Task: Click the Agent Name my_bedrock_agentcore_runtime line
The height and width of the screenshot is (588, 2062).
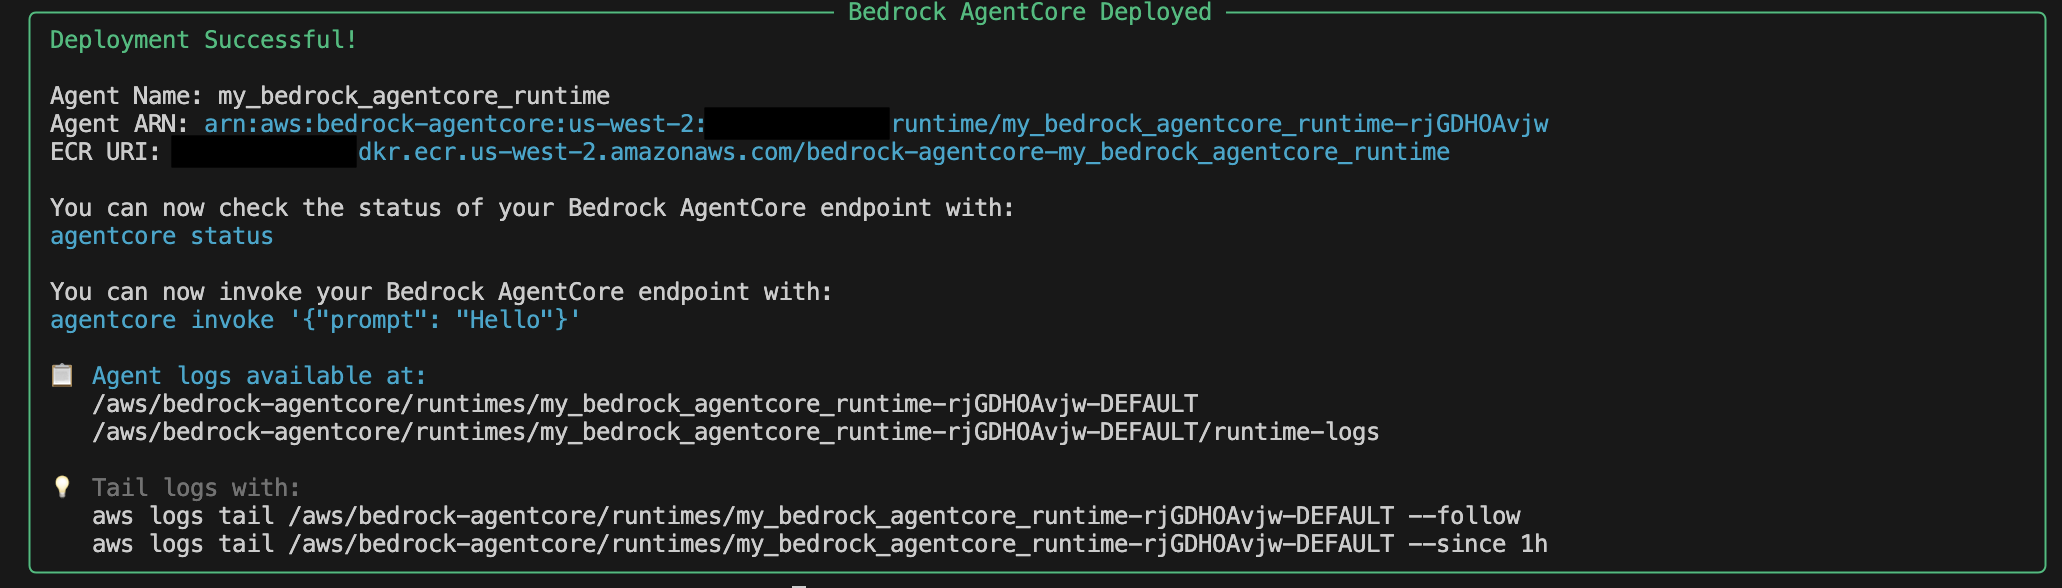Action: point(330,96)
